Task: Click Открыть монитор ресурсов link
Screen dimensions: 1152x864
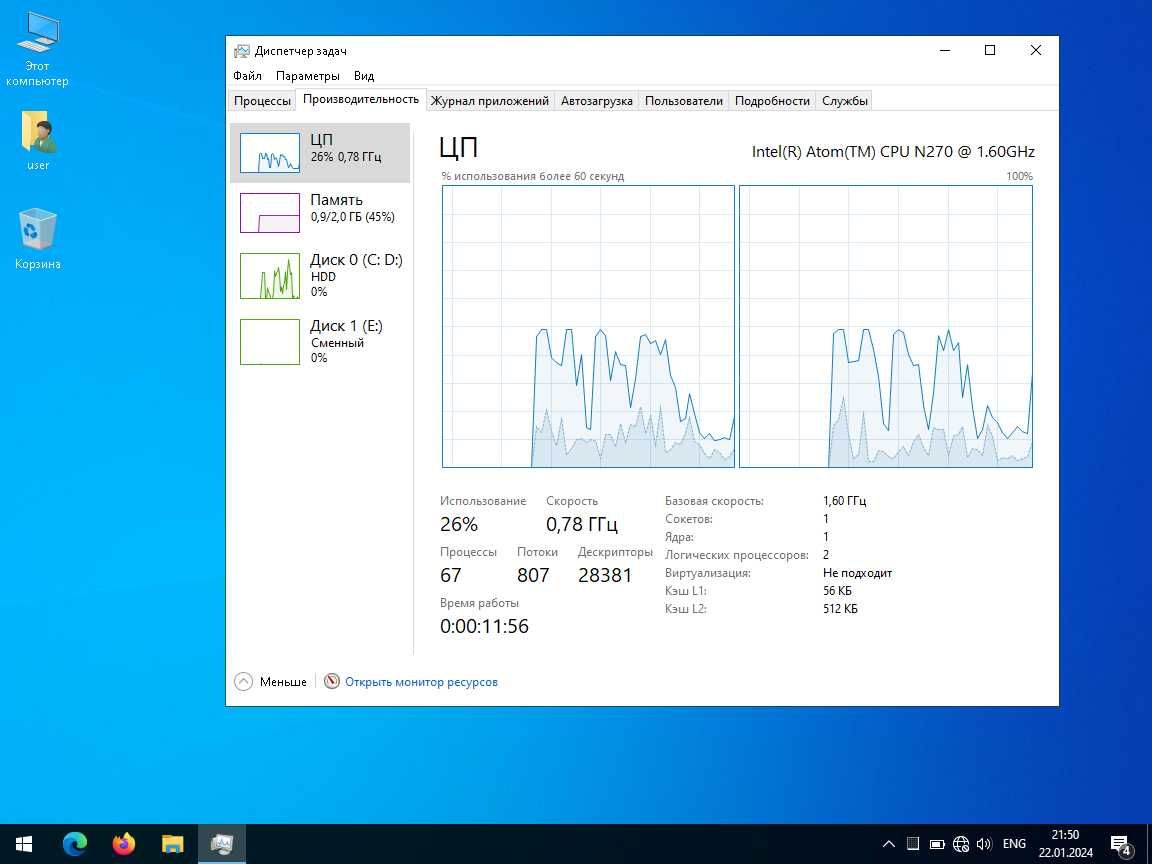Action: (421, 682)
